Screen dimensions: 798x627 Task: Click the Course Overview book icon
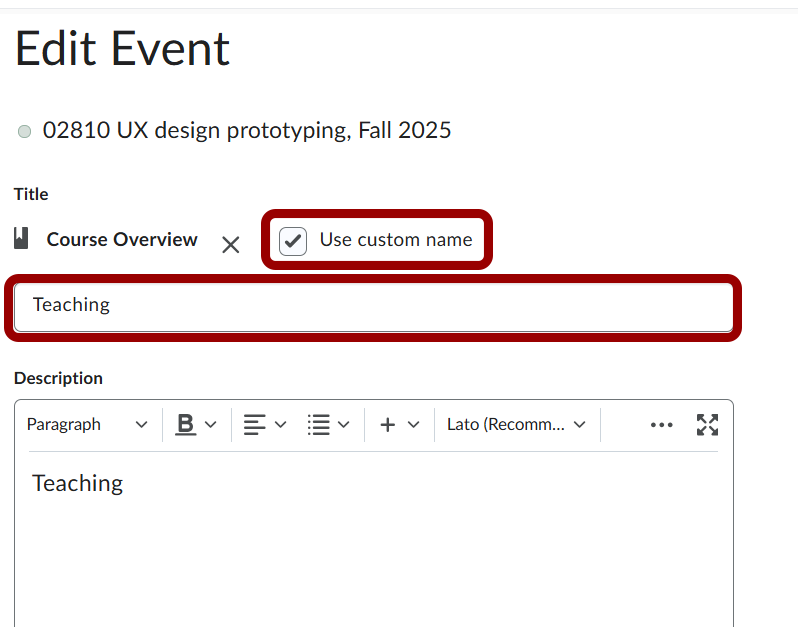point(21,239)
